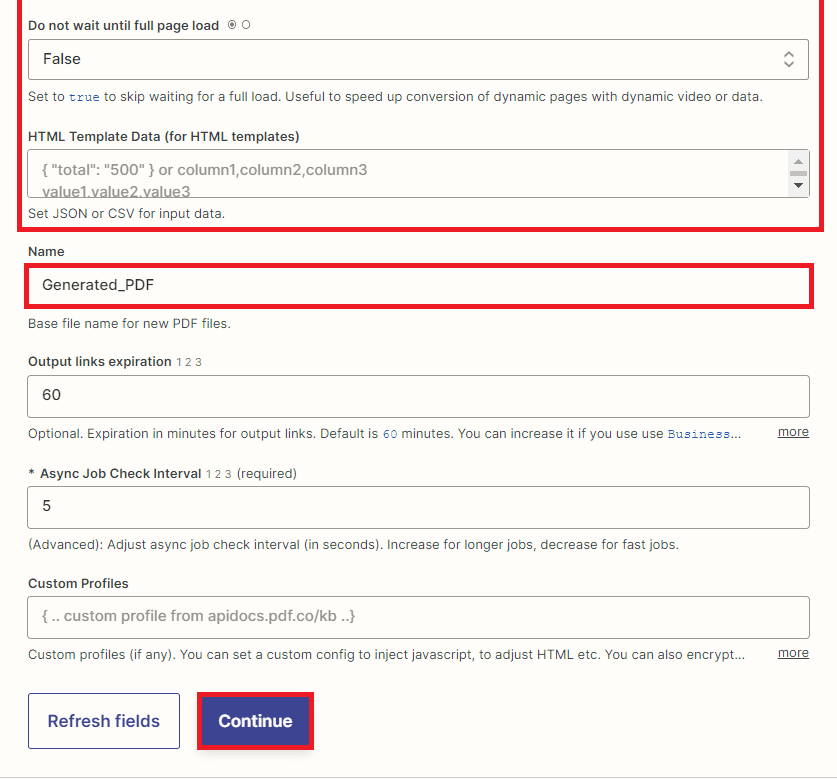Viewport: 837px width, 779px height.
Task: Click the 'Output links expiration' label
Action: (x=99, y=362)
